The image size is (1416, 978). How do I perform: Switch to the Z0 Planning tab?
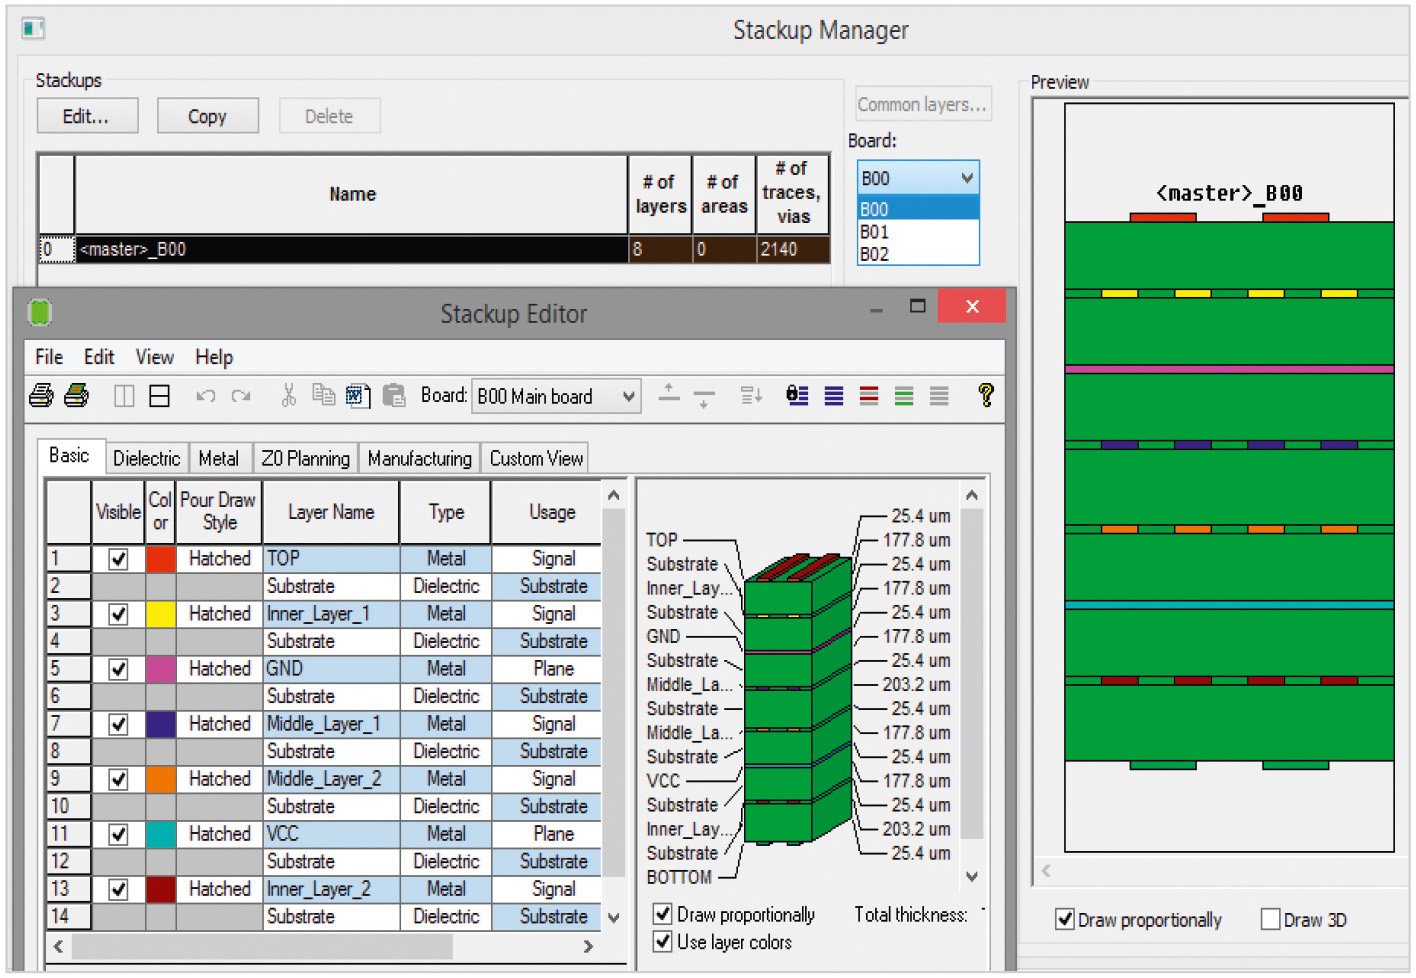pos(305,458)
